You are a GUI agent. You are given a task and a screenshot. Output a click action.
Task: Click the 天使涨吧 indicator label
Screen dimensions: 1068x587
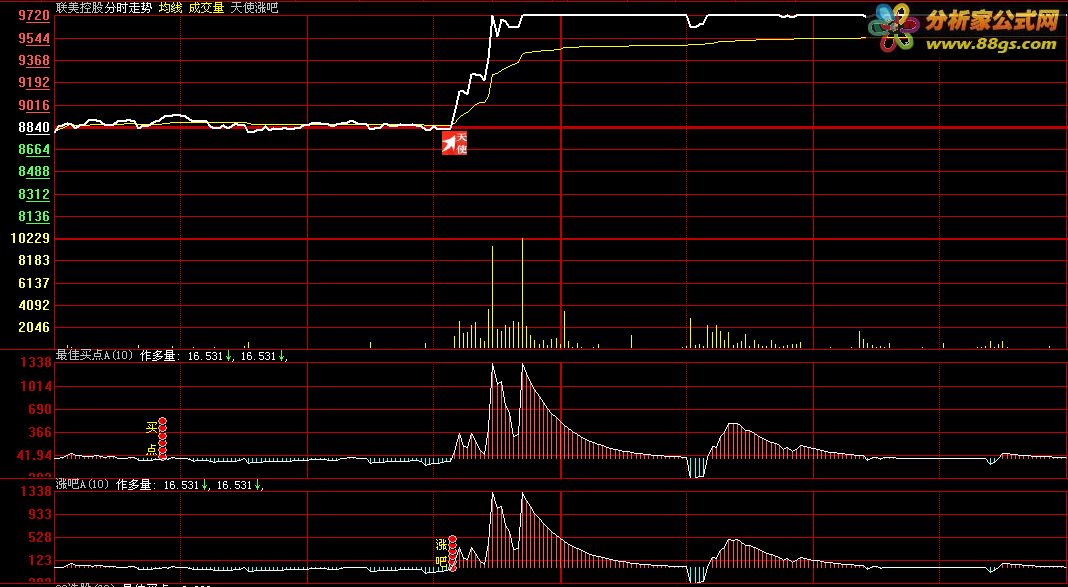[x=255, y=8]
